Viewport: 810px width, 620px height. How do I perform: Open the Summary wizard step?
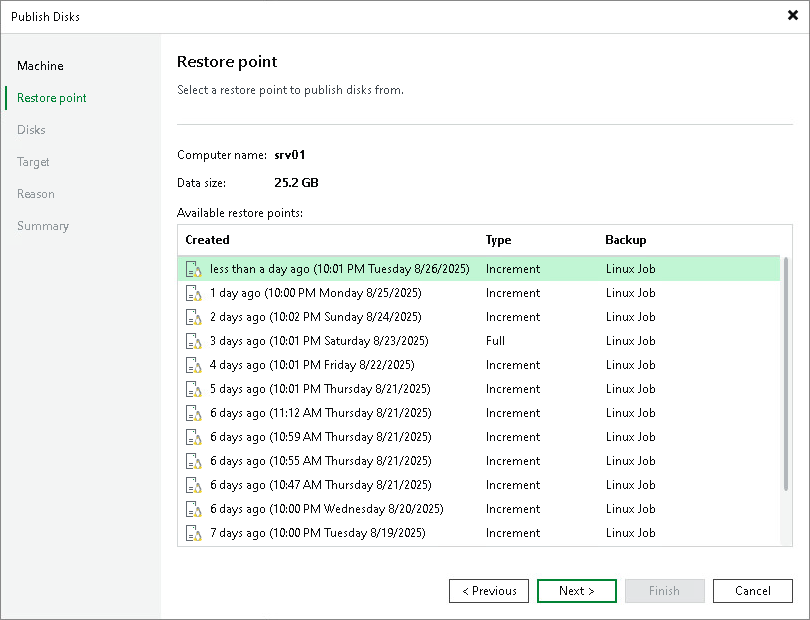[x=43, y=226]
